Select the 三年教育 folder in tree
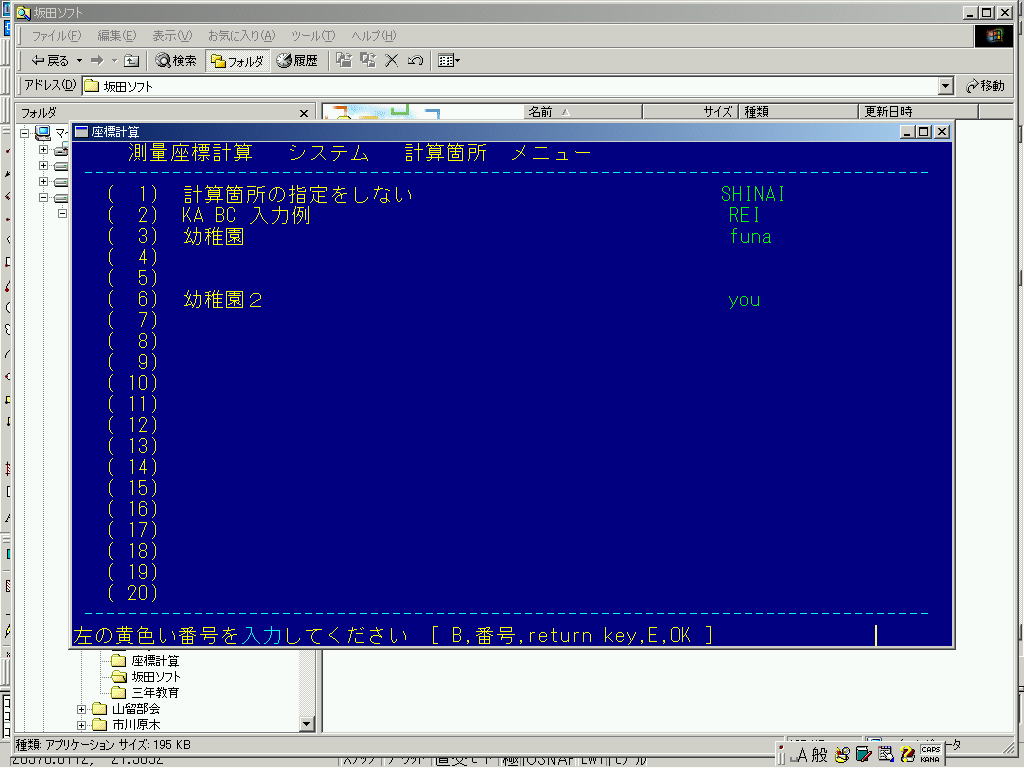This screenshot has height=768, width=1024. [146, 692]
